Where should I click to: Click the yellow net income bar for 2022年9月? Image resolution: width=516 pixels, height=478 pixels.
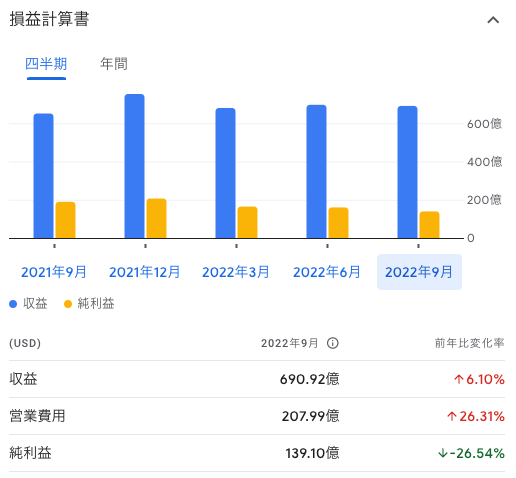pyautogui.click(x=429, y=225)
